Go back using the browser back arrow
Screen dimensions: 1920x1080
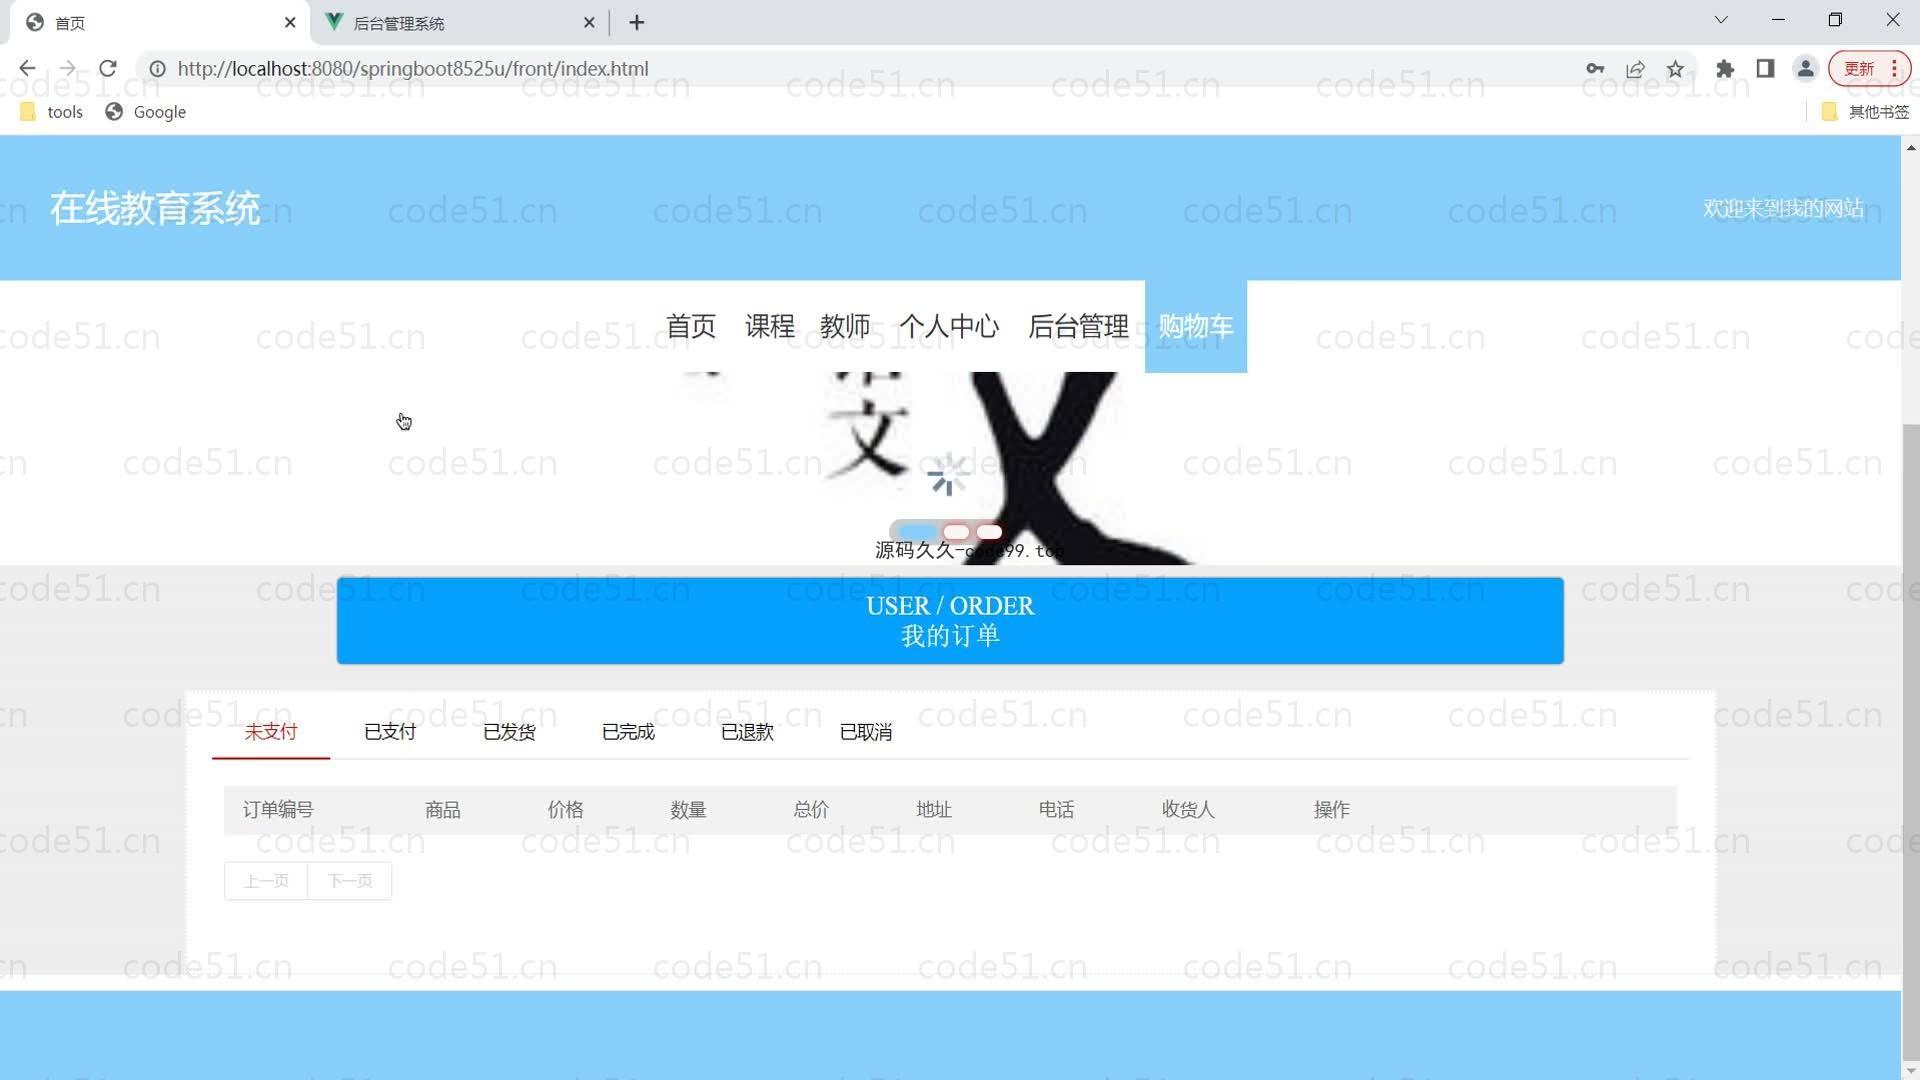coord(27,69)
